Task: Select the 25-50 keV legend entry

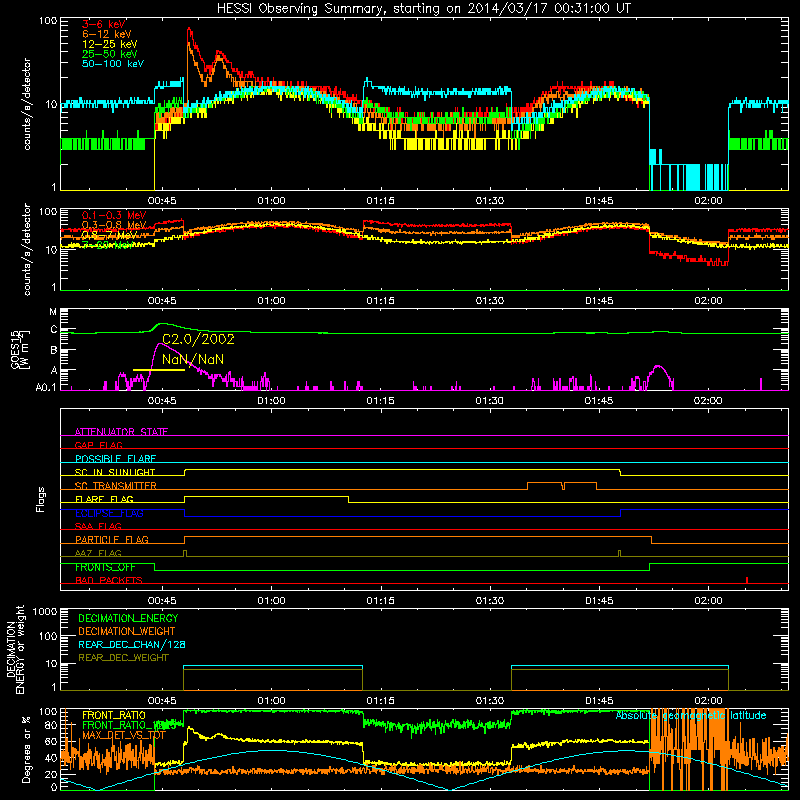Action: (x=109, y=54)
